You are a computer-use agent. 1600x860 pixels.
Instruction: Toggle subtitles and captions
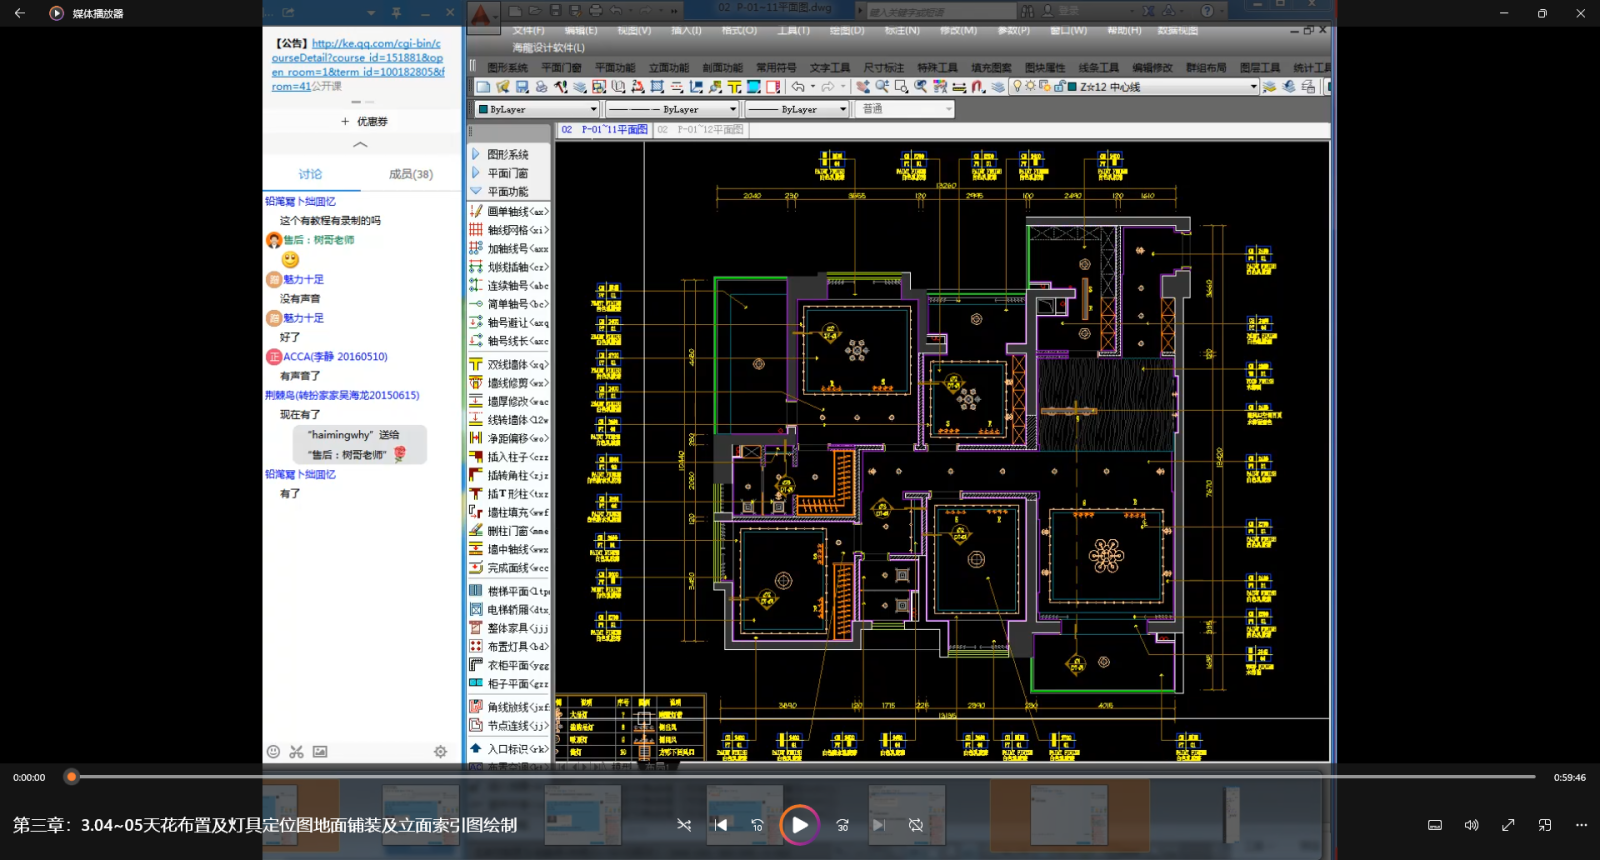point(1434,825)
